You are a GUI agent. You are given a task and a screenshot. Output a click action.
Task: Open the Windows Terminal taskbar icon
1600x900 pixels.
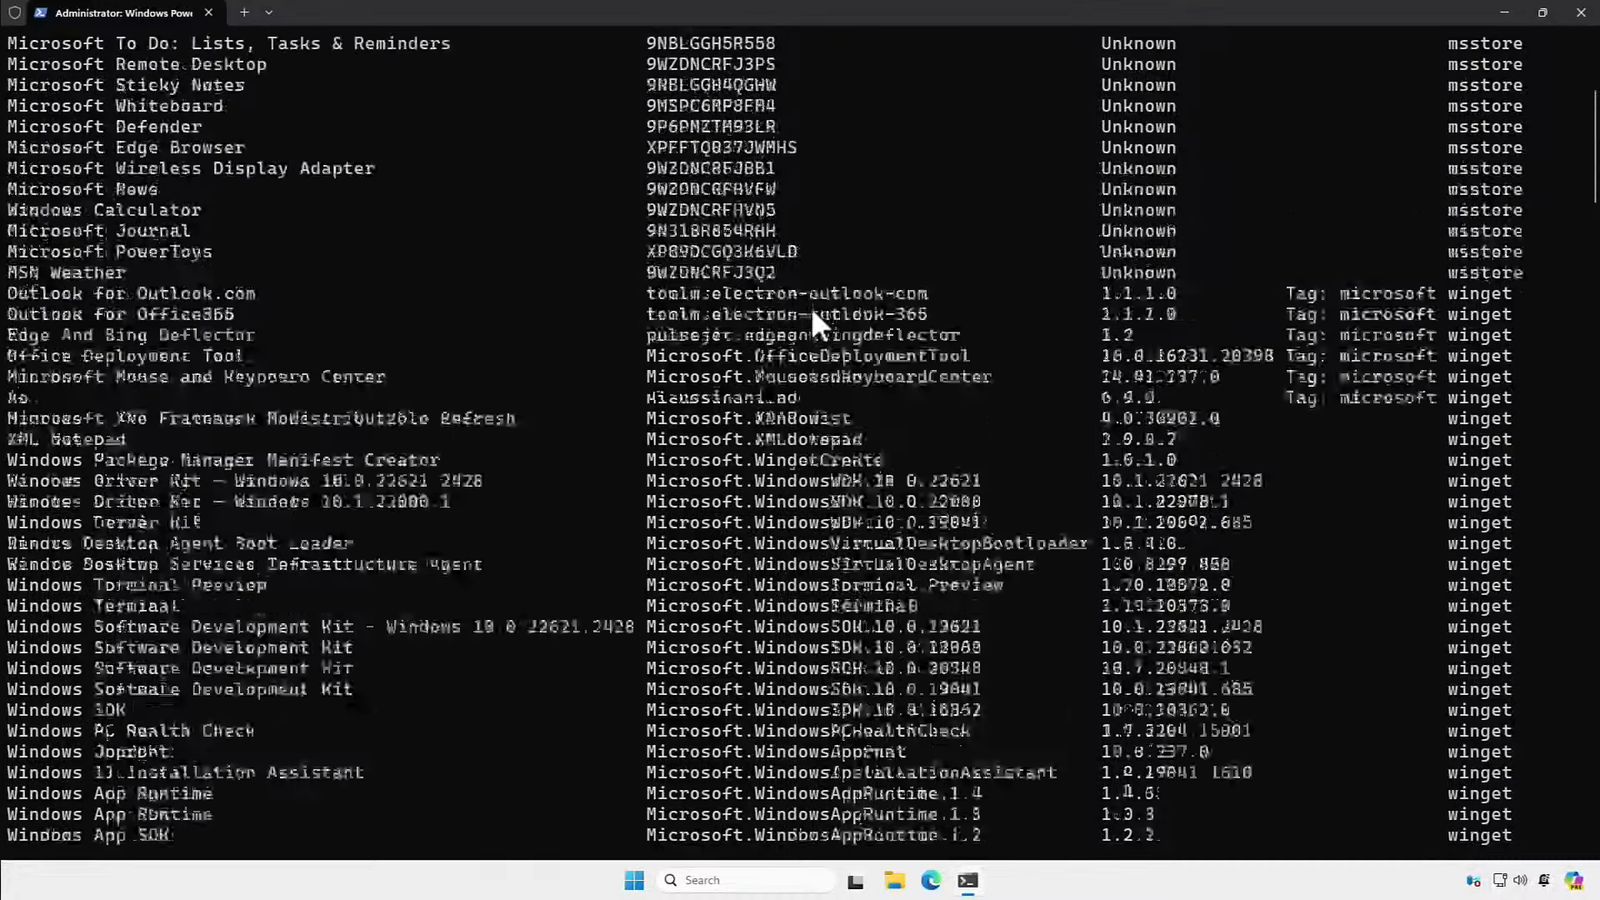967,880
